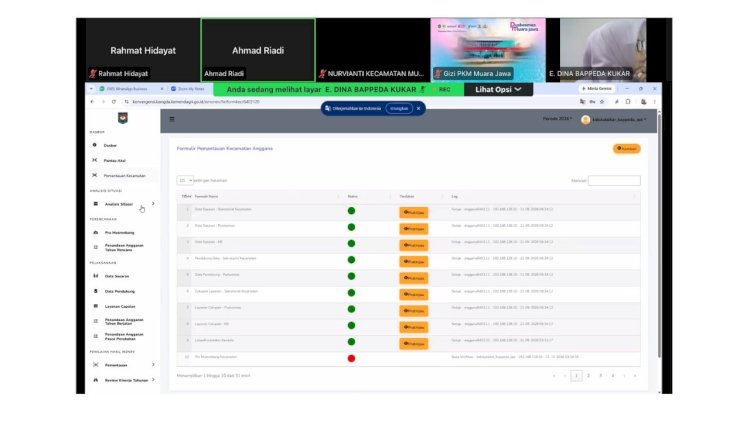
Task: Click the Pantau Aksi sidebar icon
Action: 95,160
